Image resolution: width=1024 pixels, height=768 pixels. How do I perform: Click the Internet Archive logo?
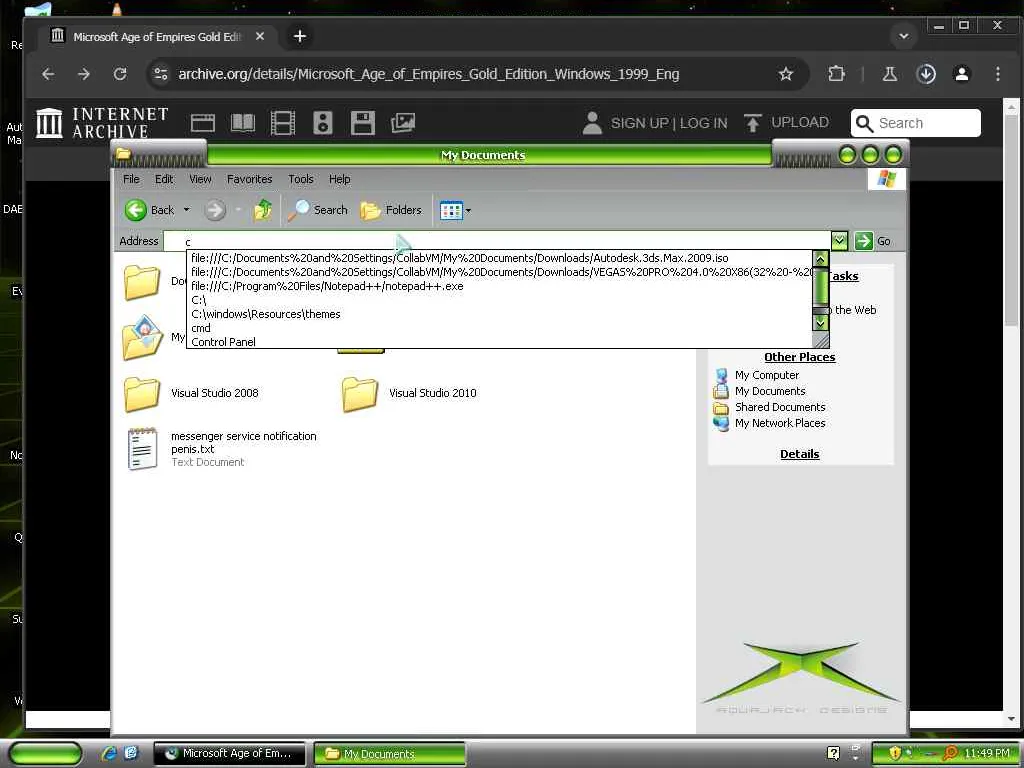tap(102, 123)
